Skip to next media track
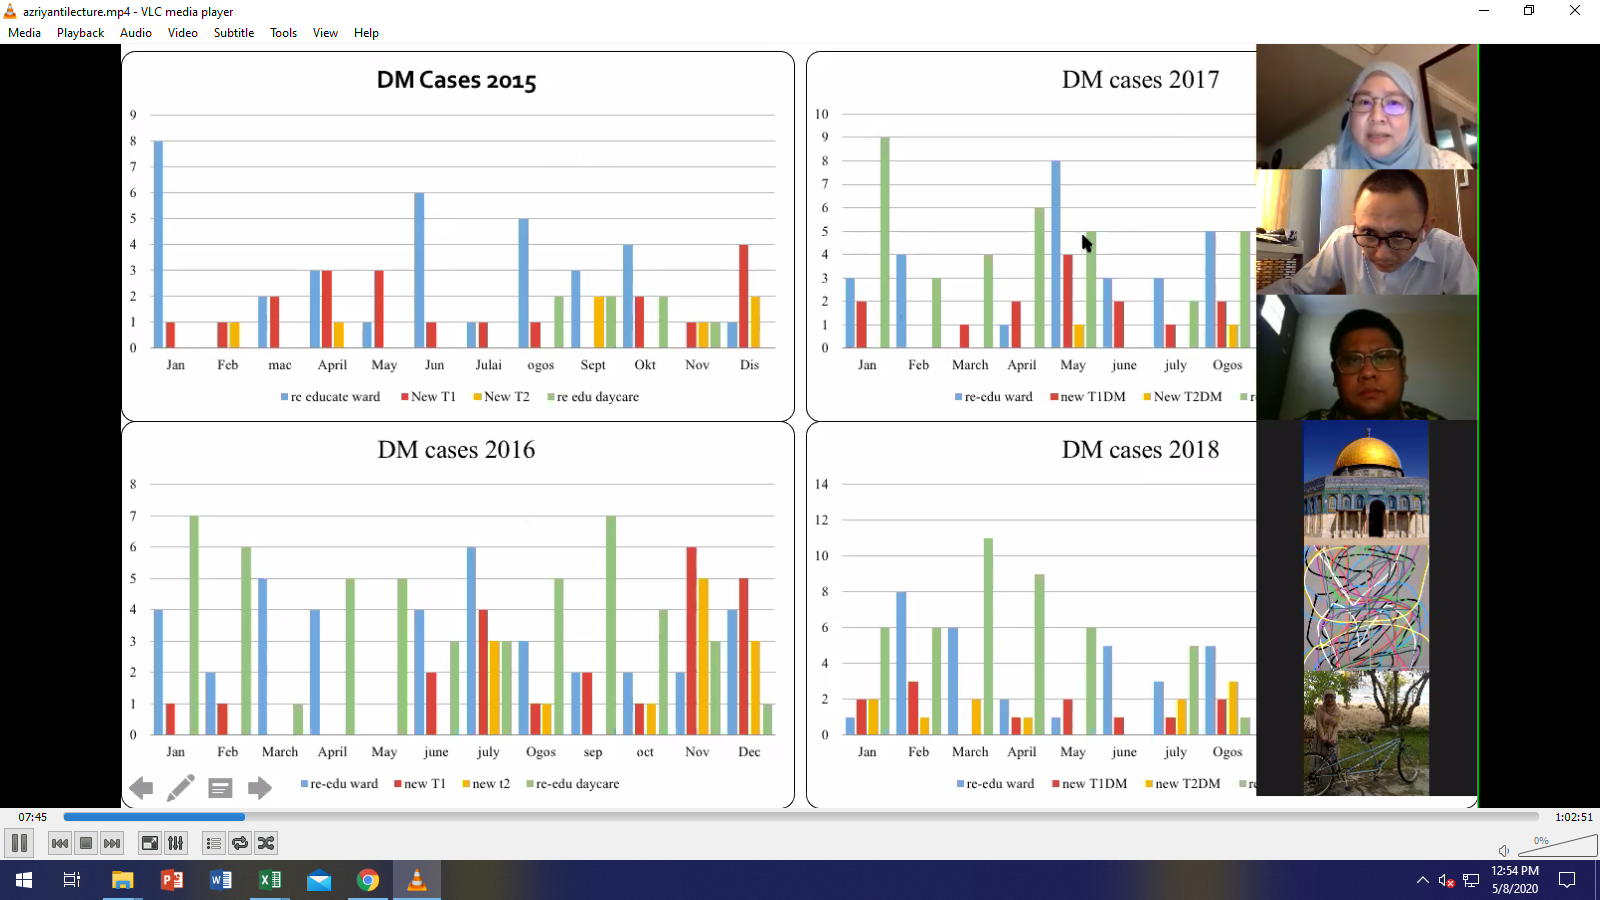Image resolution: width=1600 pixels, height=900 pixels. [112, 843]
